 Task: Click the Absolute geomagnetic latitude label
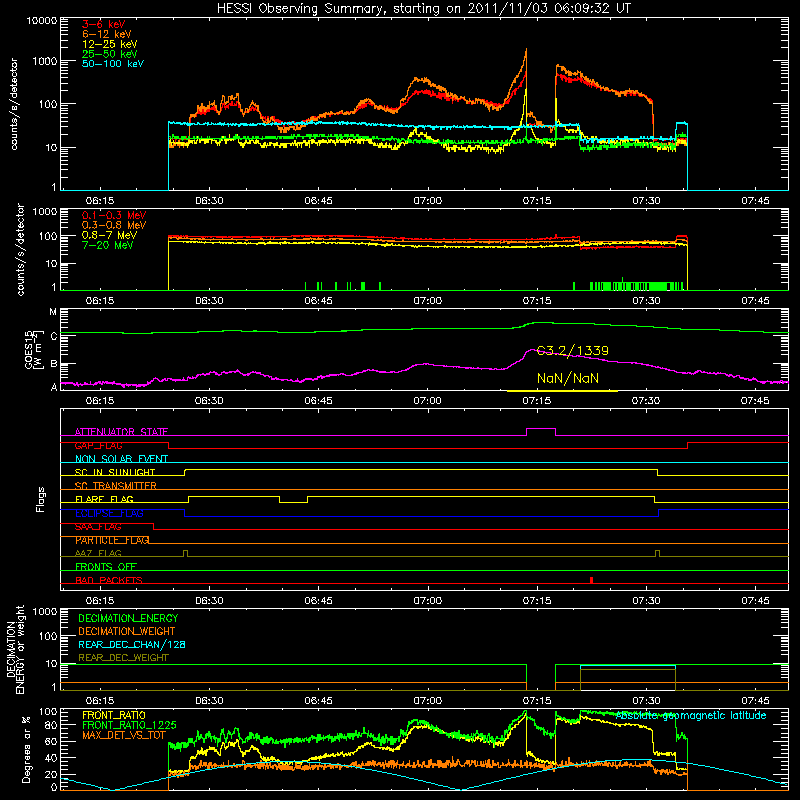click(x=691, y=716)
